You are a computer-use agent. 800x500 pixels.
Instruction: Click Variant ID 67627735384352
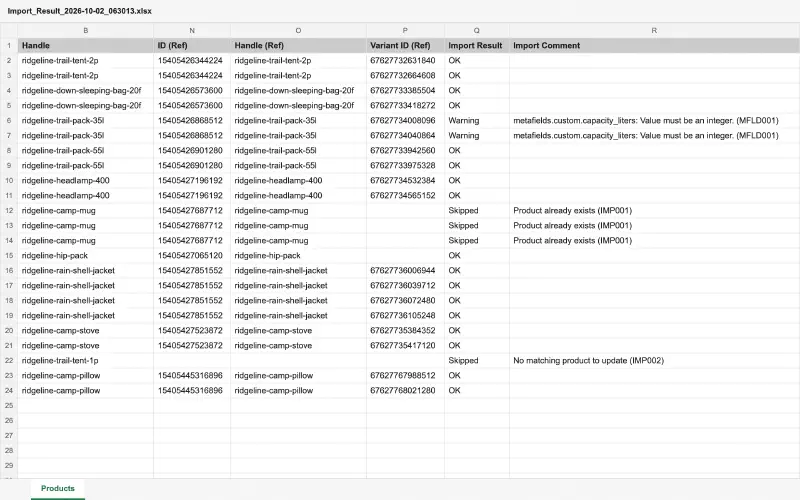pyautogui.click(x=403, y=330)
